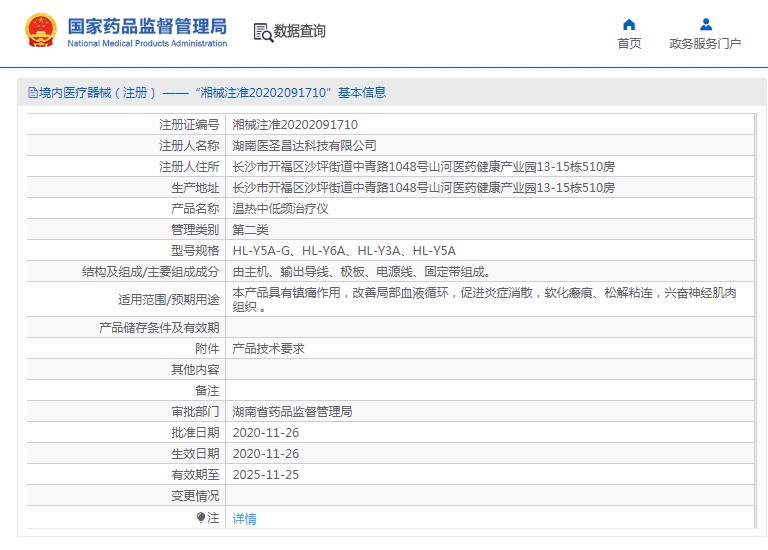The width and height of the screenshot is (768, 550).
Task: Click the management category 第二类 value
Action: pos(250,230)
